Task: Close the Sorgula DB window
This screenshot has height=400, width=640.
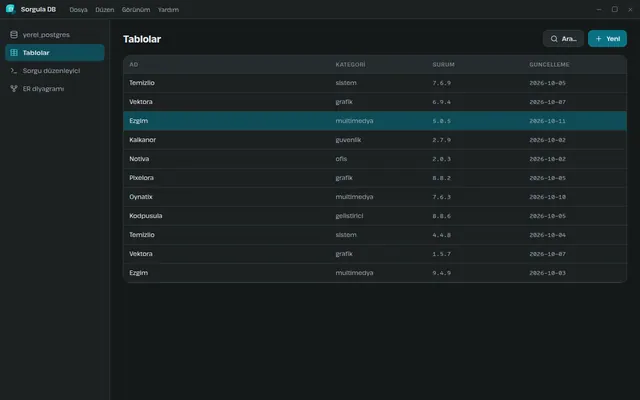Action: [630, 9]
